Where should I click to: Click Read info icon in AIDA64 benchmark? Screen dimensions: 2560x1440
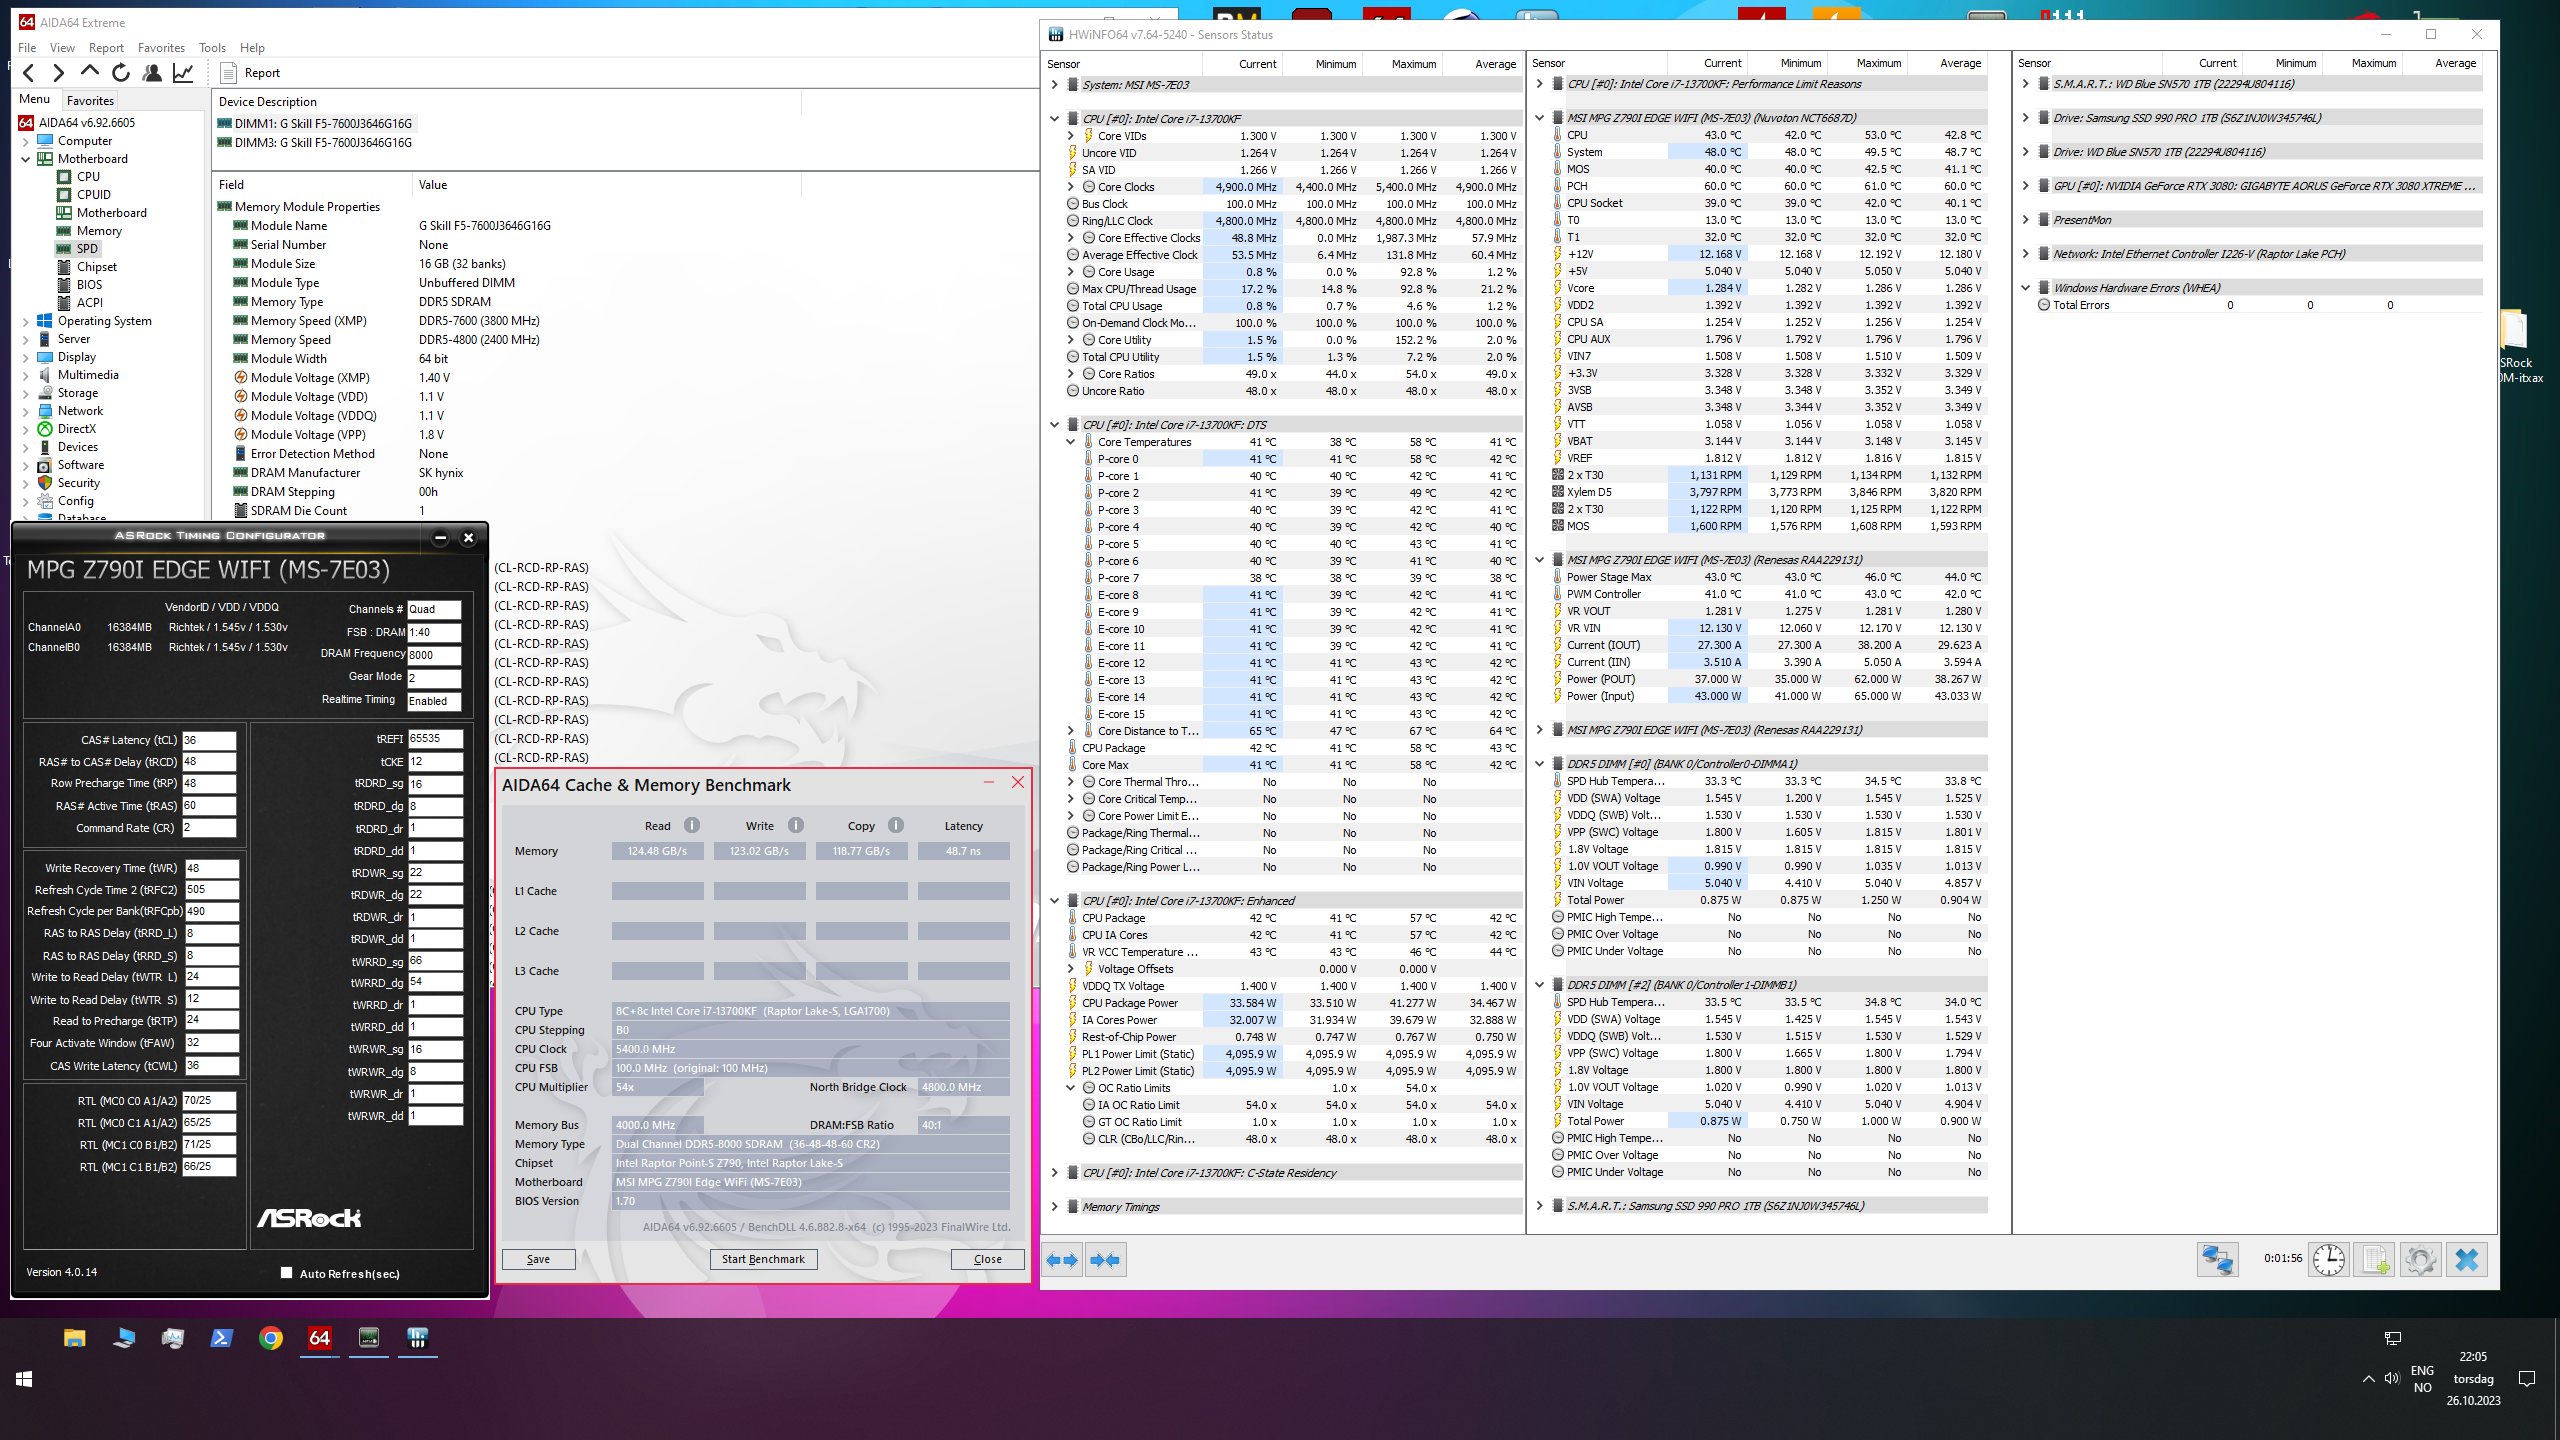[x=692, y=825]
